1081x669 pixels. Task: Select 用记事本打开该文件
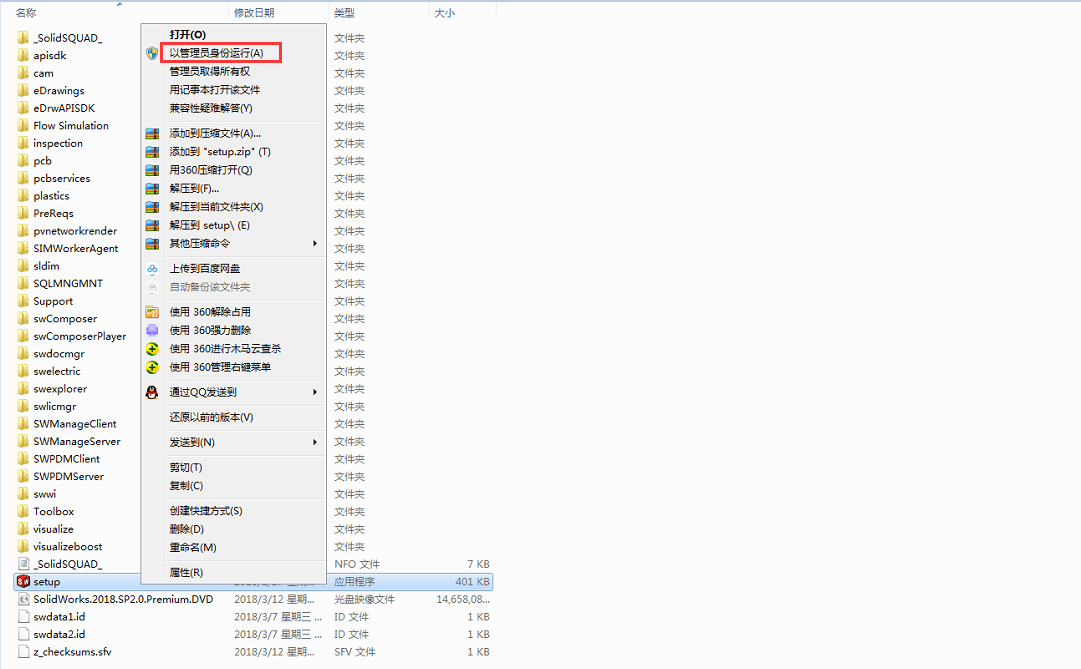(x=214, y=90)
